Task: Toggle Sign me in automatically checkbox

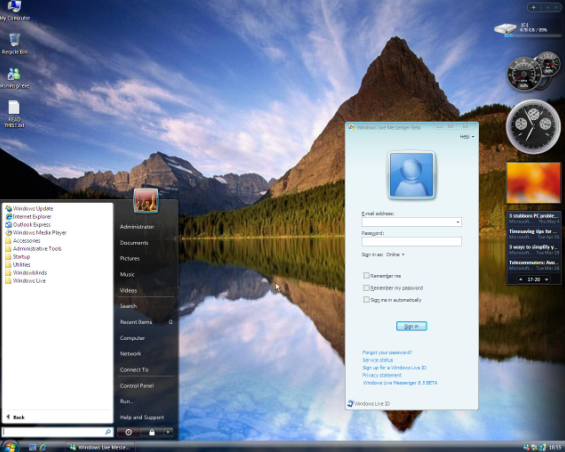Action: tap(366, 300)
